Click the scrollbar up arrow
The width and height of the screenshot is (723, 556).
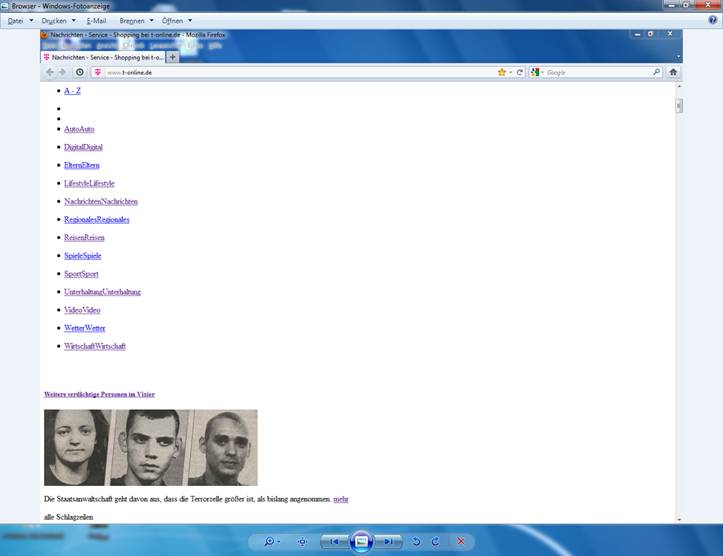(679, 86)
